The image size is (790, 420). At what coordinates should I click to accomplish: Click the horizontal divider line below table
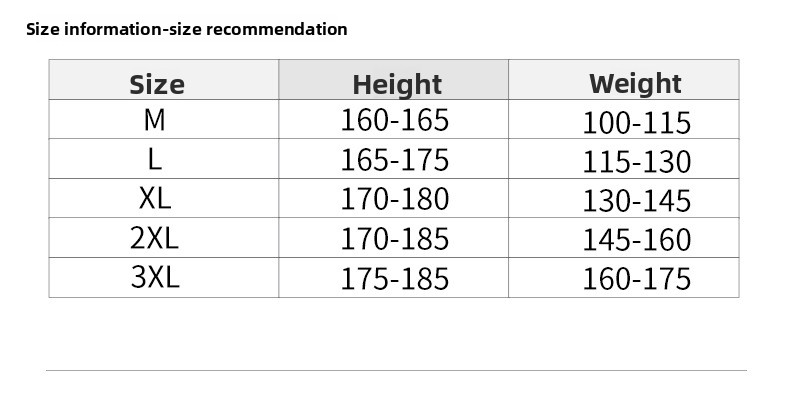[x=396, y=371]
